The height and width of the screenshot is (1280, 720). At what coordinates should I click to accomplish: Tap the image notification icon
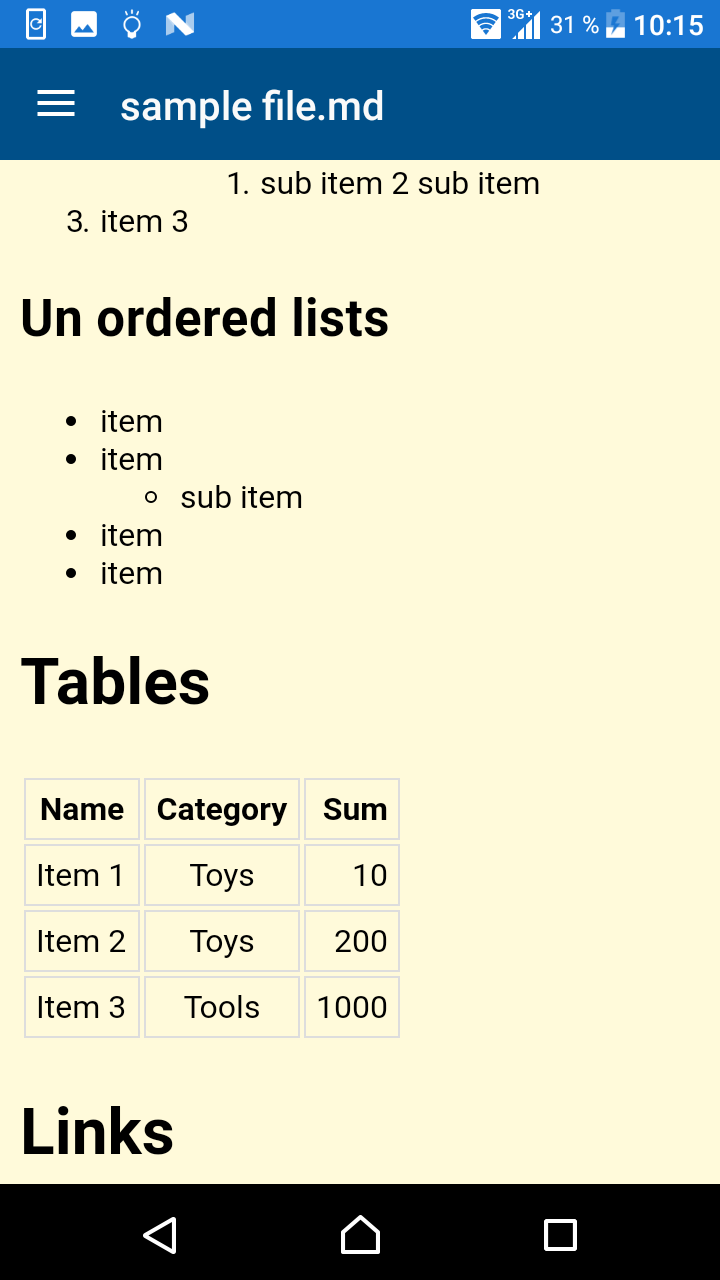point(84,24)
